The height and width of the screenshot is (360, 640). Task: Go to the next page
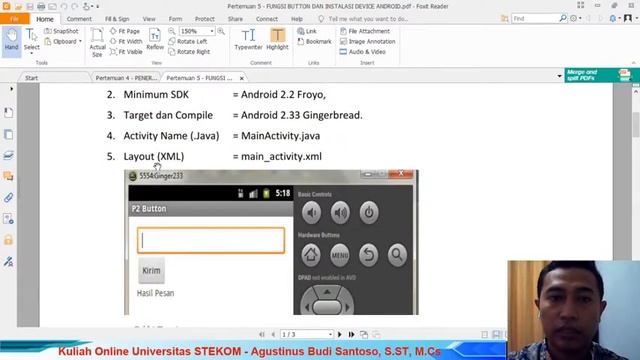click(340, 334)
